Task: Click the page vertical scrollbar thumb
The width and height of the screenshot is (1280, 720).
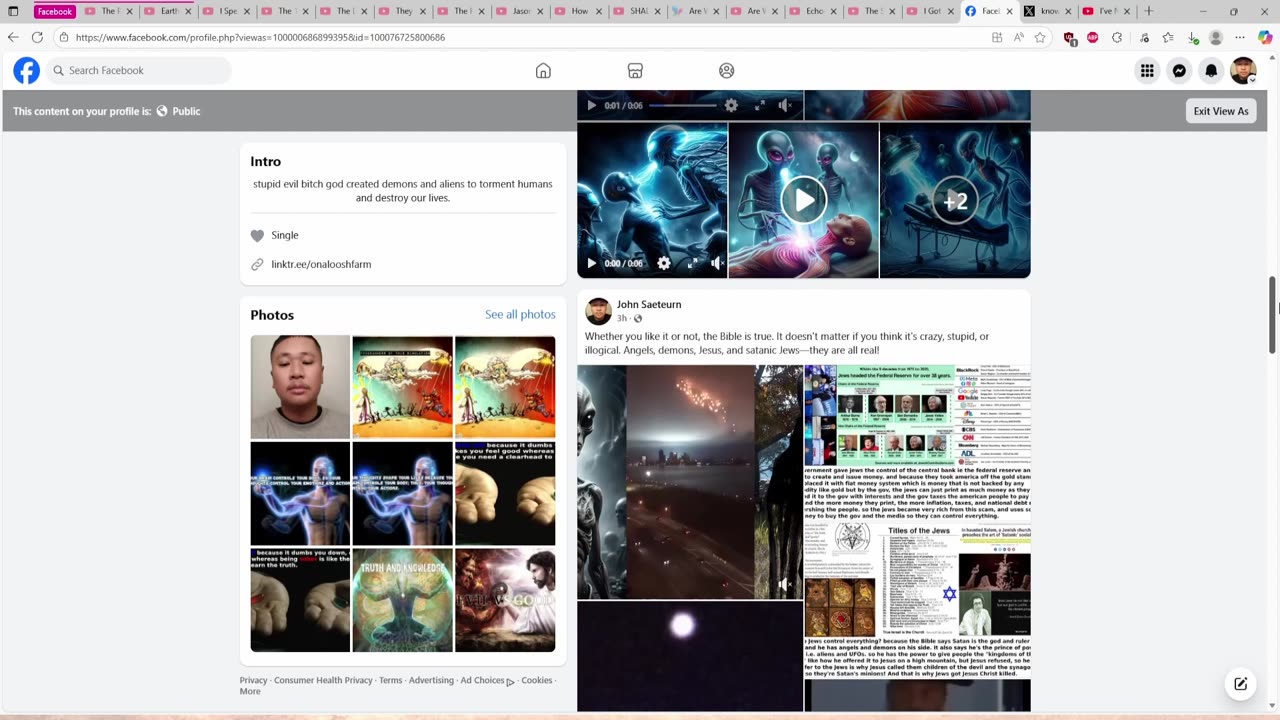Action: click(x=1272, y=315)
